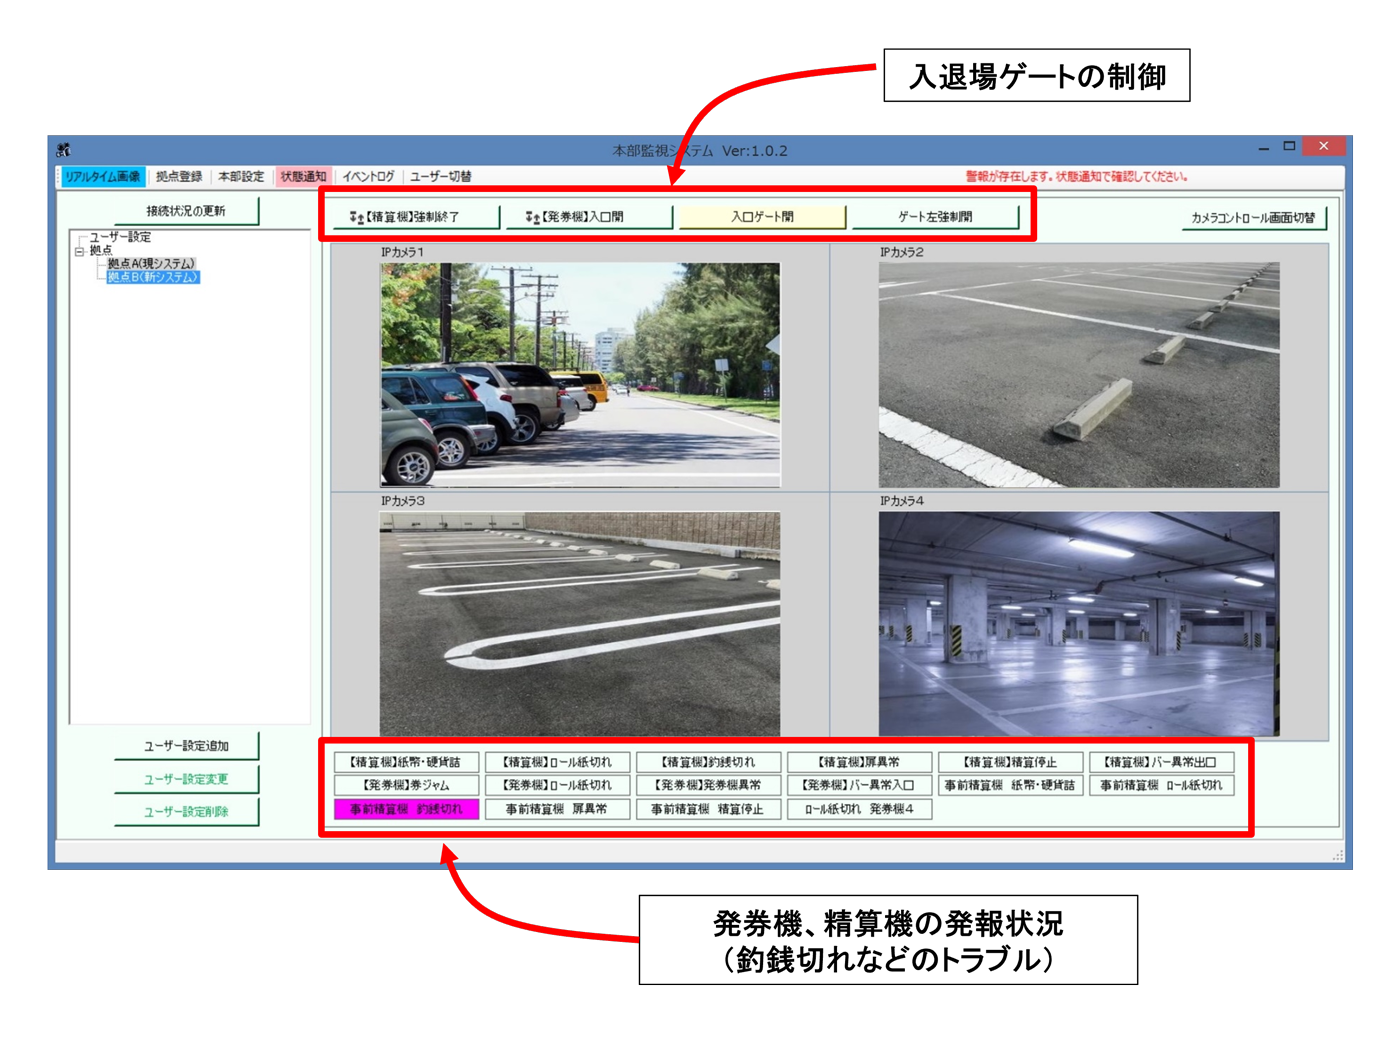
Task: Click the 接続状況の更新 button
Action: pos(186,211)
